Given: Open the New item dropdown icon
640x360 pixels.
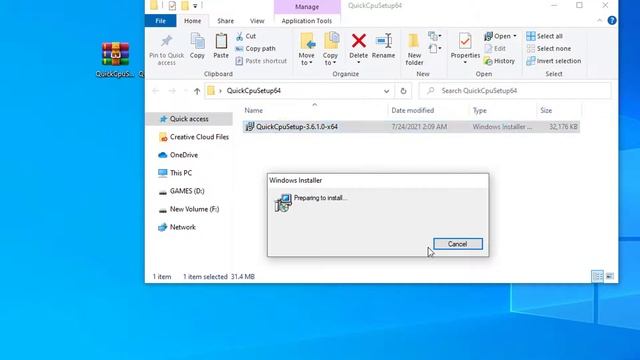Looking at the screenshot, I should pos(435,36).
